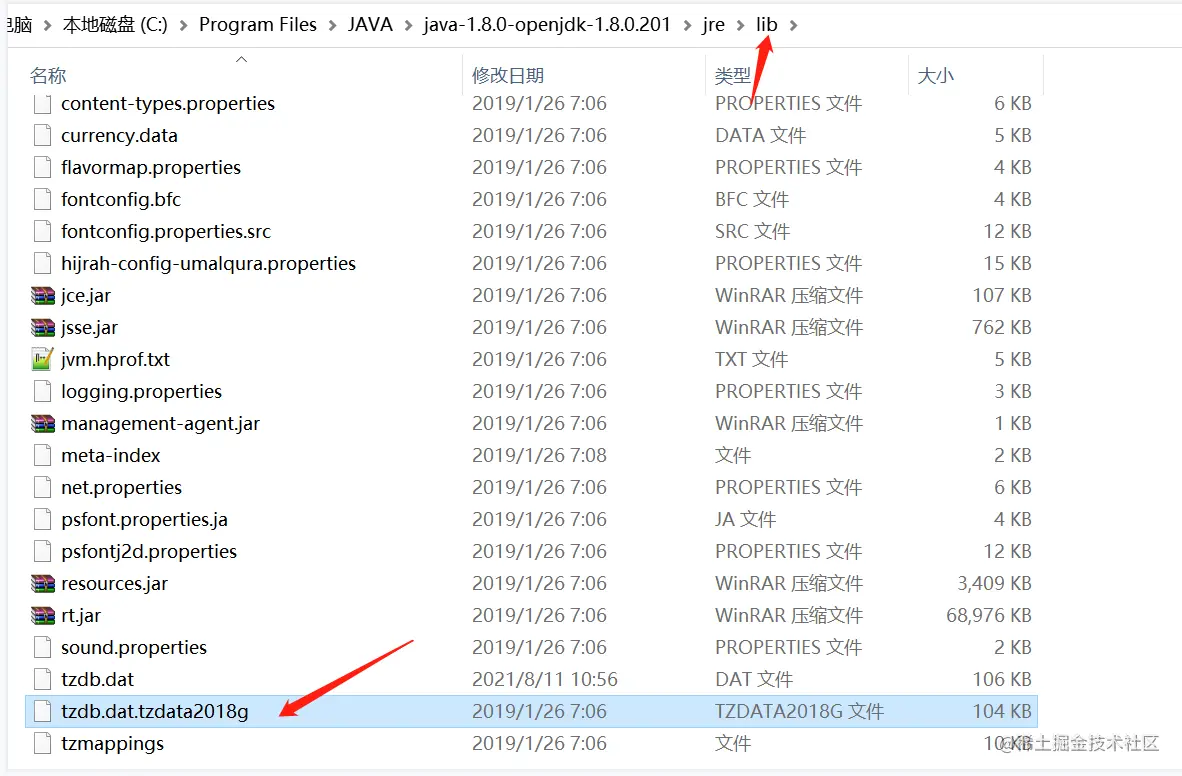This screenshot has height=776, width=1182.
Task: Navigate to java-1.8.0-openjdk-1.8.0.201 breadcrumb
Action: tap(547, 25)
